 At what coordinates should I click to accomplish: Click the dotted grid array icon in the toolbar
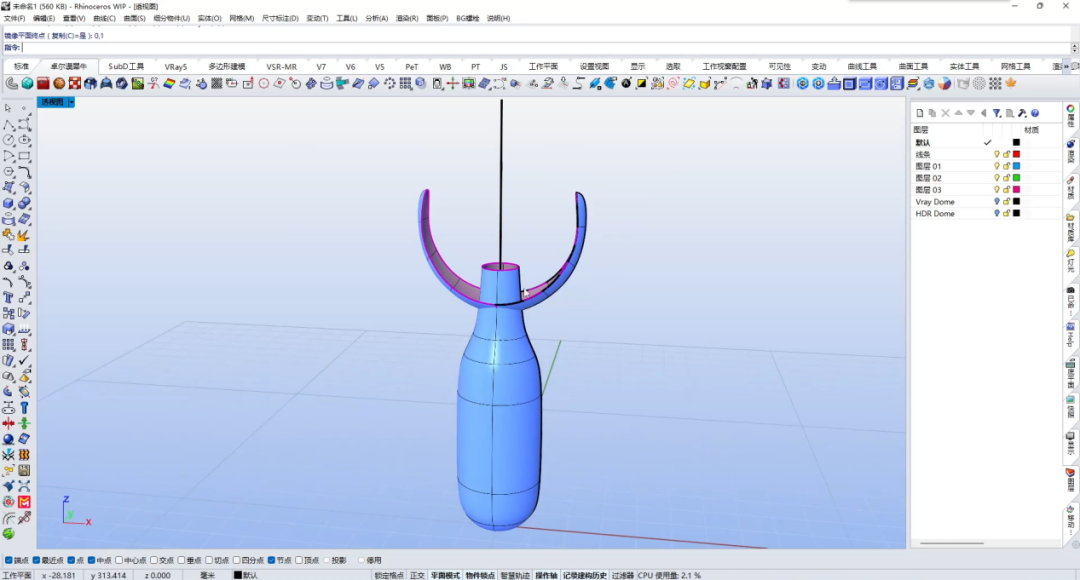tap(995, 83)
